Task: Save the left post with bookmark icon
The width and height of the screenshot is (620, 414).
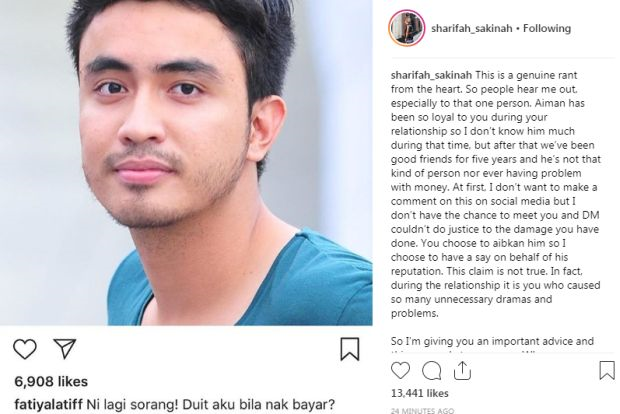Action: point(350,349)
